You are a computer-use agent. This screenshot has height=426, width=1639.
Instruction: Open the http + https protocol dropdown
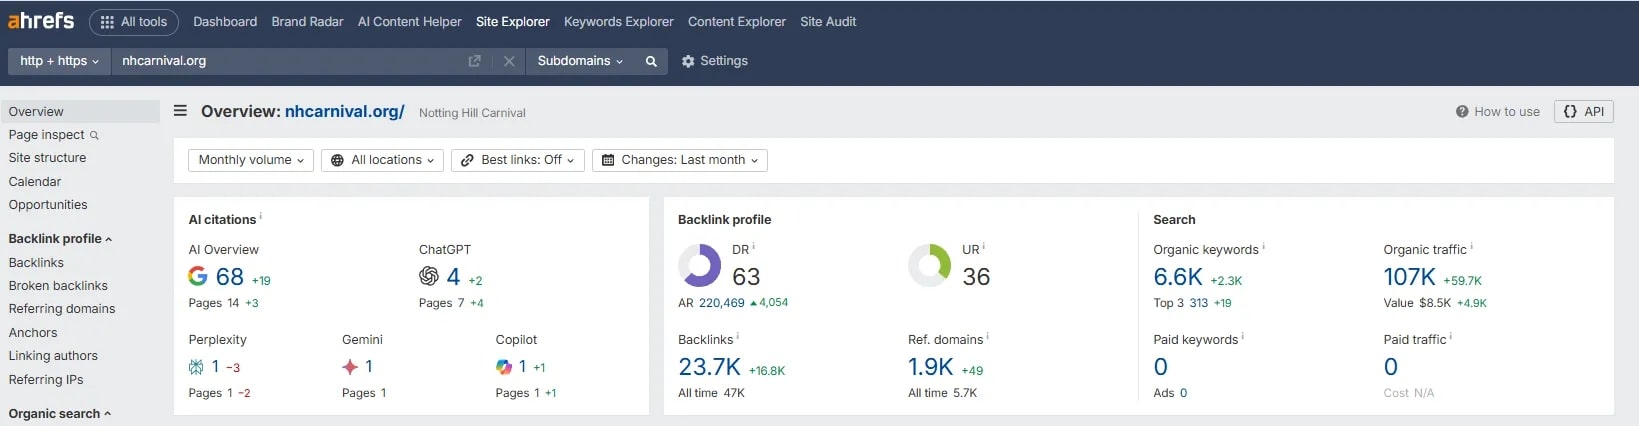click(x=59, y=61)
